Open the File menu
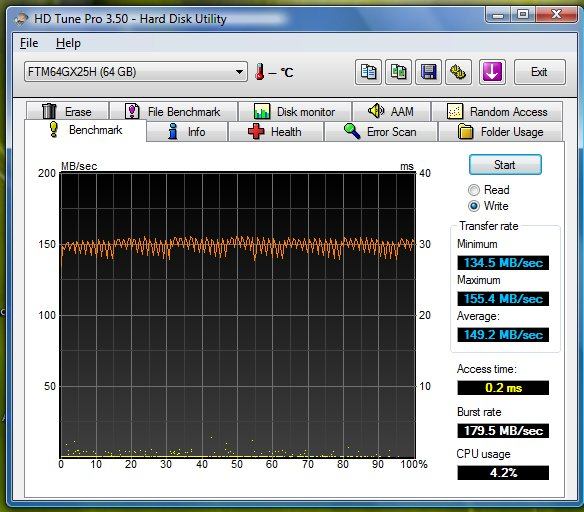Image resolution: width=584 pixels, height=512 pixels. pyautogui.click(x=29, y=43)
